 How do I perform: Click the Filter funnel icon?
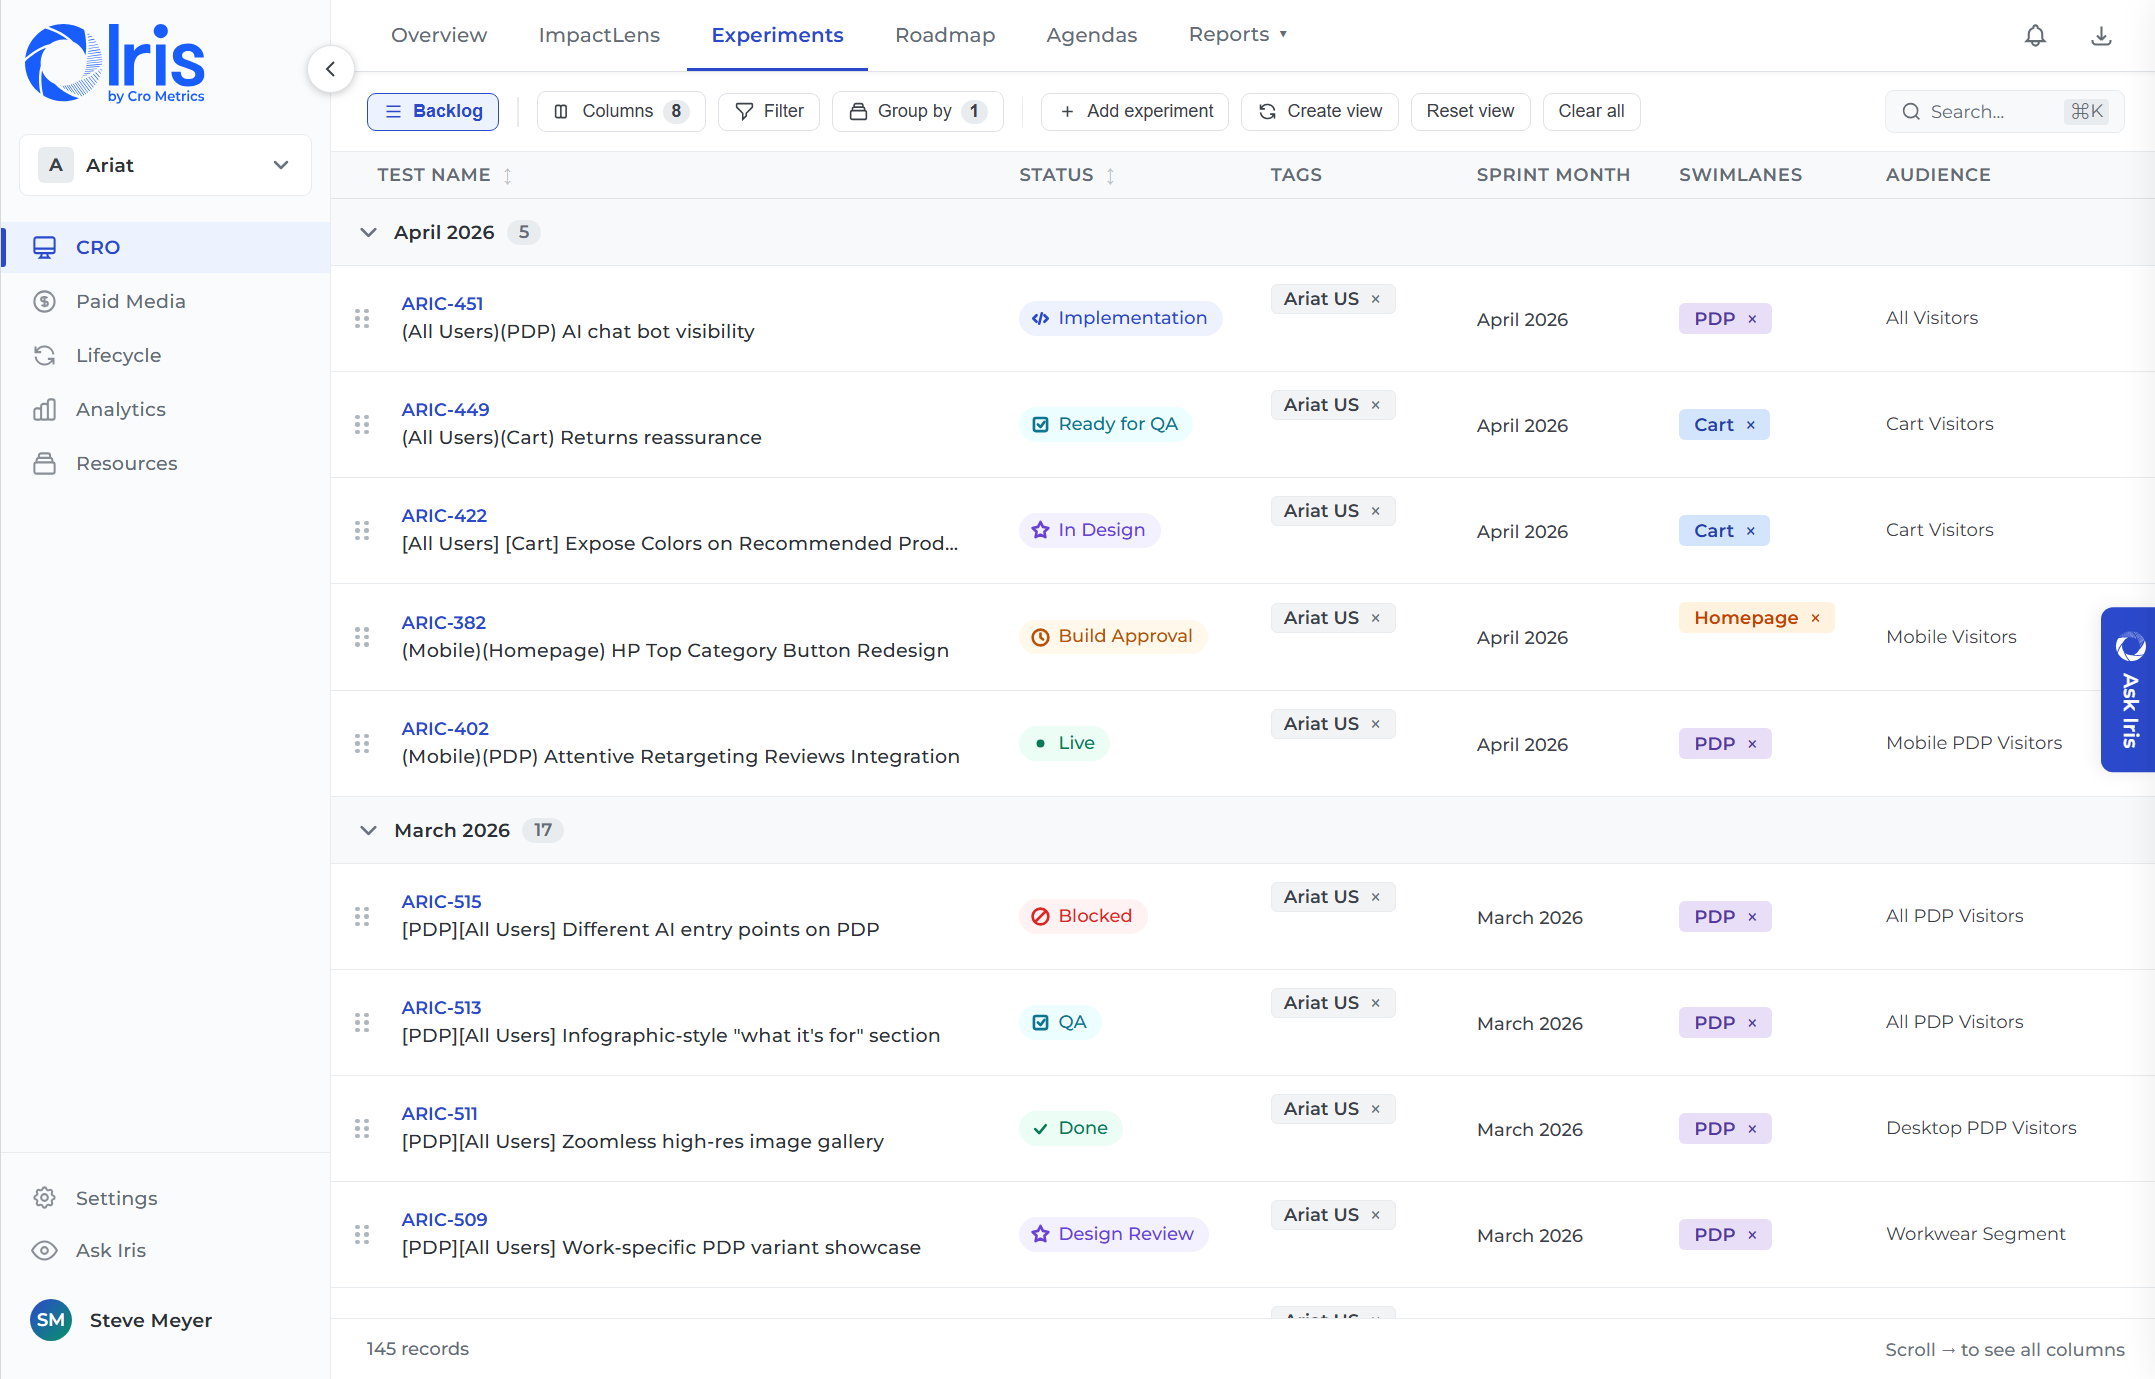pyautogui.click(x=744, y=111)
